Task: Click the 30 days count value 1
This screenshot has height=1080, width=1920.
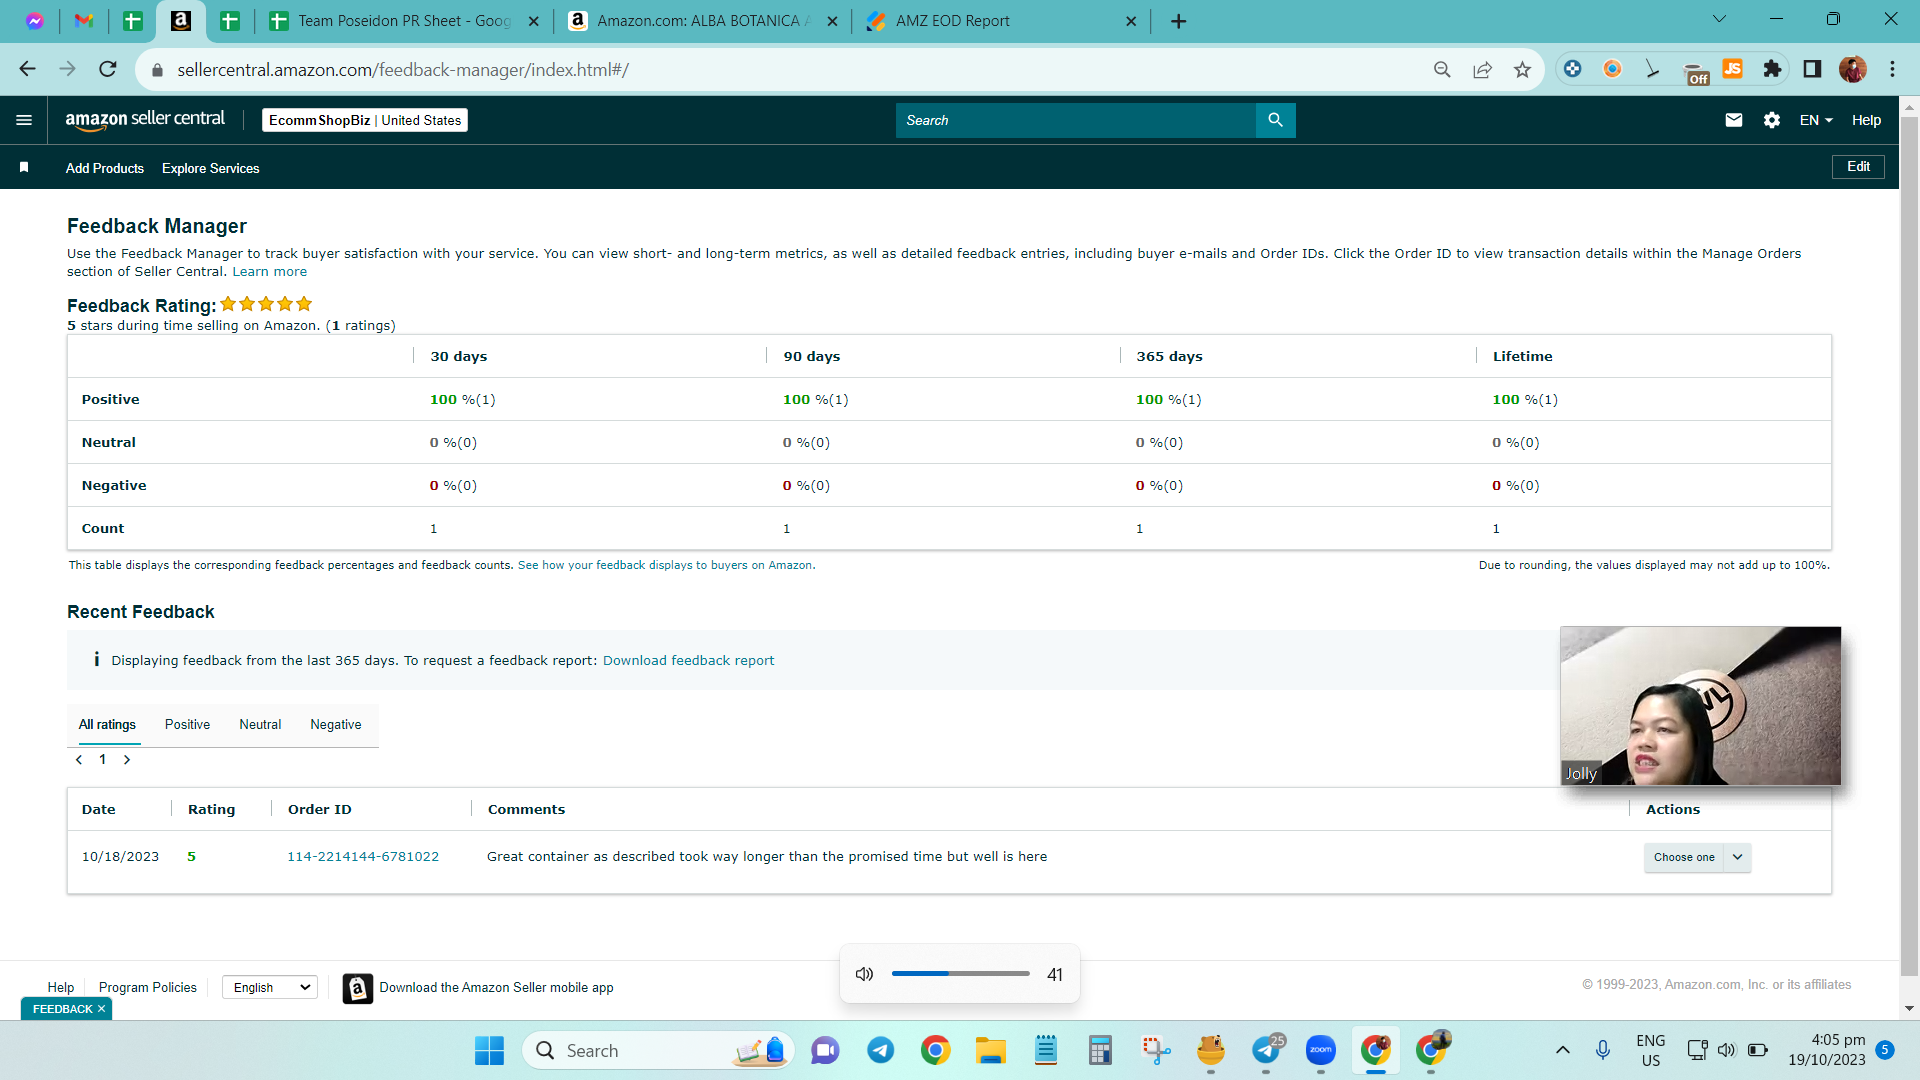Action: [433, 529]
